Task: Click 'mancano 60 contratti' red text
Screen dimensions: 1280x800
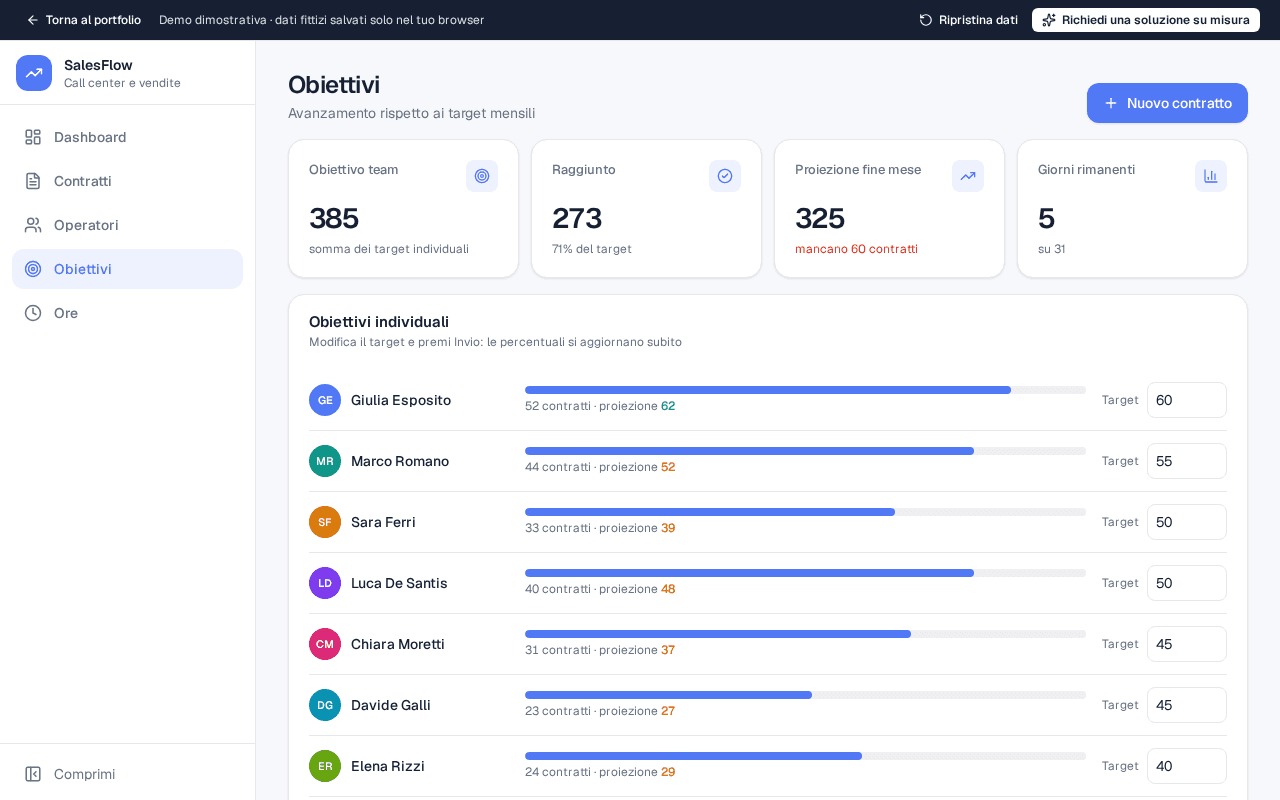Action: pyautogui.click(x=856, y=249)
